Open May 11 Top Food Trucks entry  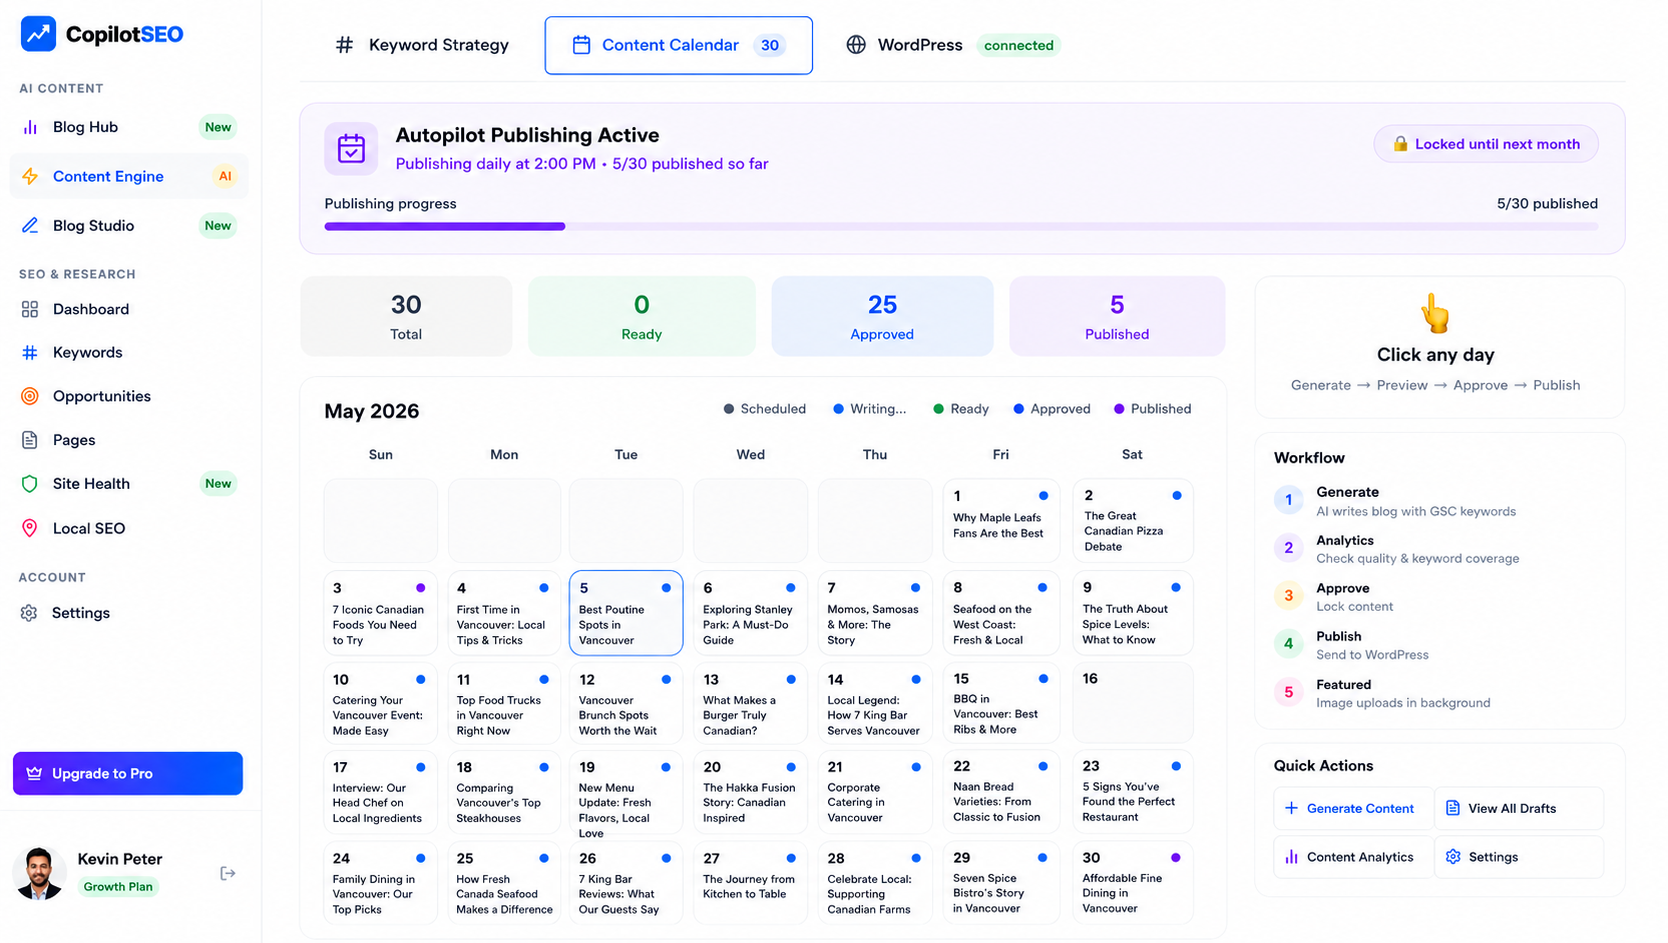pos(504,703)
